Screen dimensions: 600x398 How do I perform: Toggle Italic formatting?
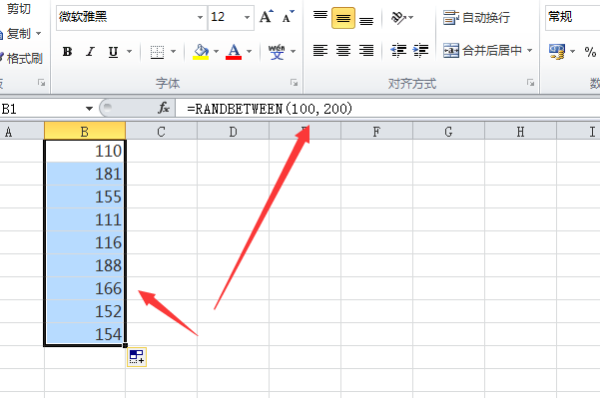[90, 52]
